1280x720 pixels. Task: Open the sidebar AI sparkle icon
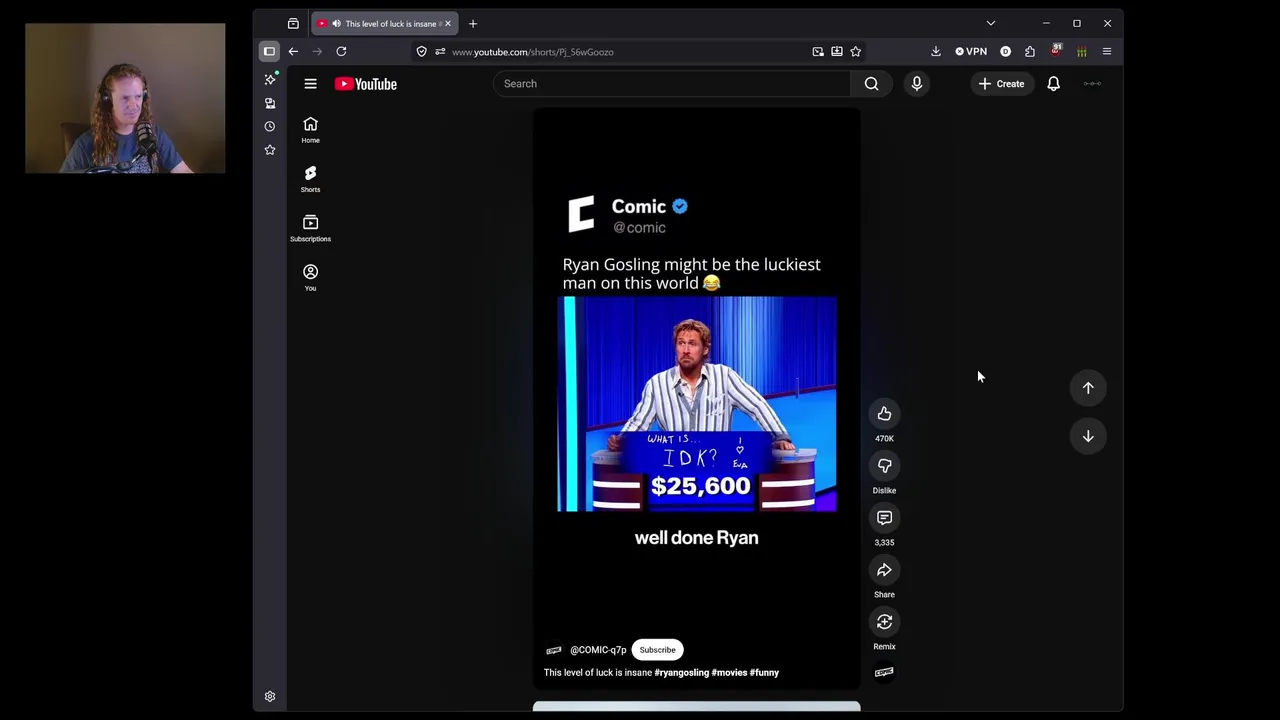click(x=270, y=79)
